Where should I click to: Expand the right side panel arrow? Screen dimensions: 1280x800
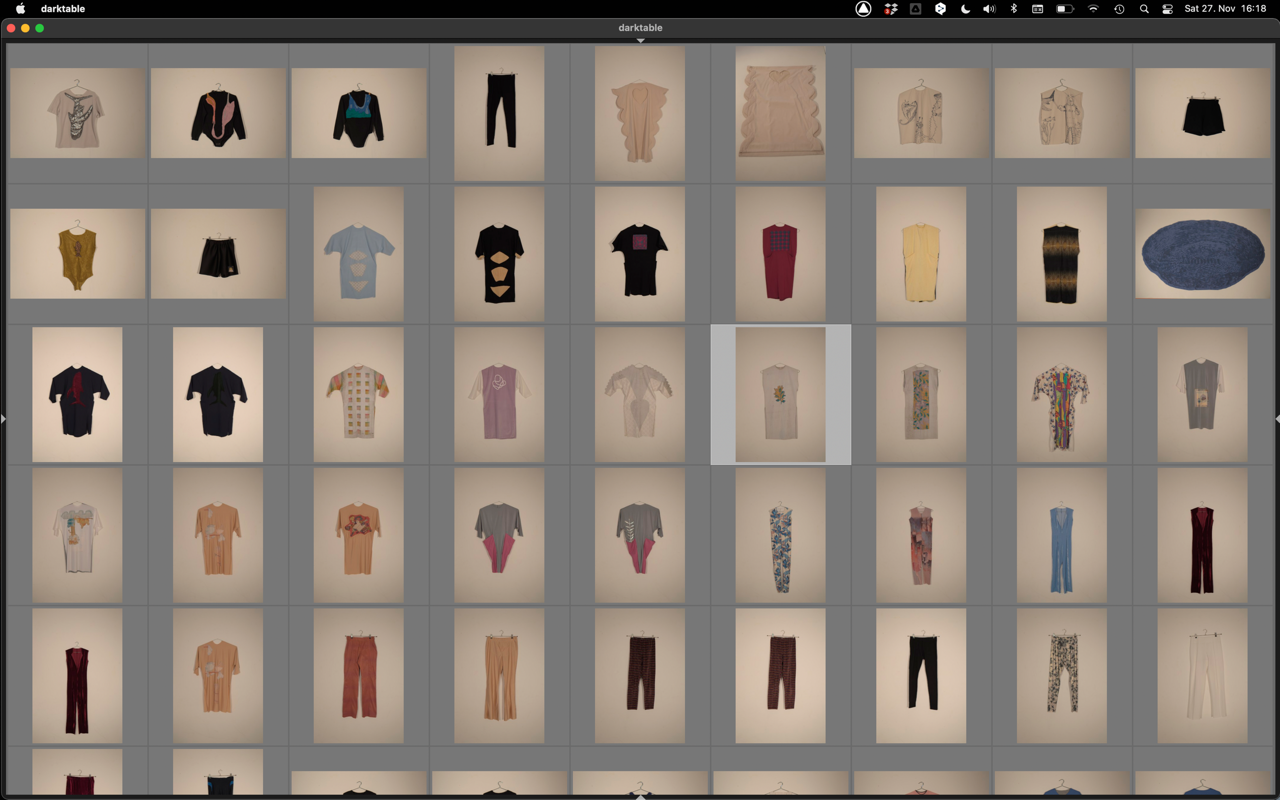pyautogui.click(x=1277, y=419)
